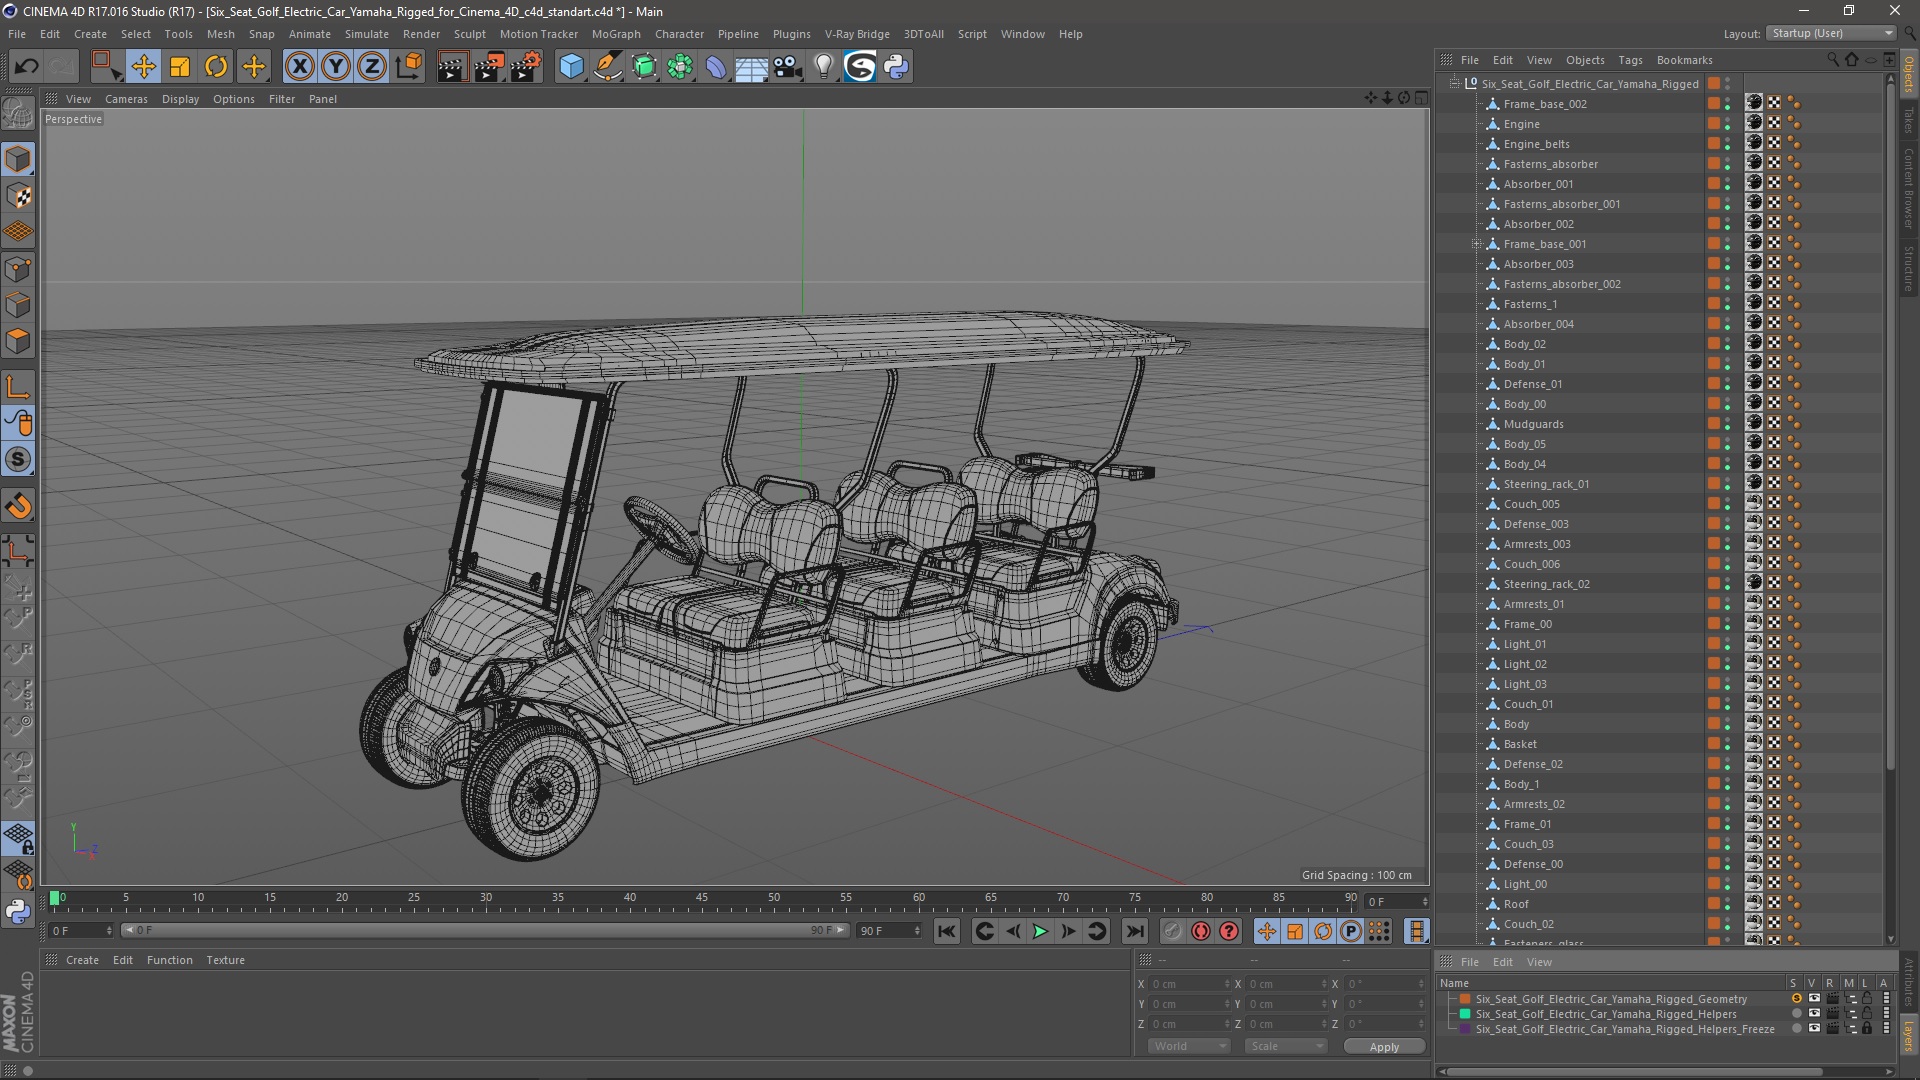Screen dimensions: 1920x1080
Task: Open the World coordinate system dropdown
Action: [1188, 1046]
